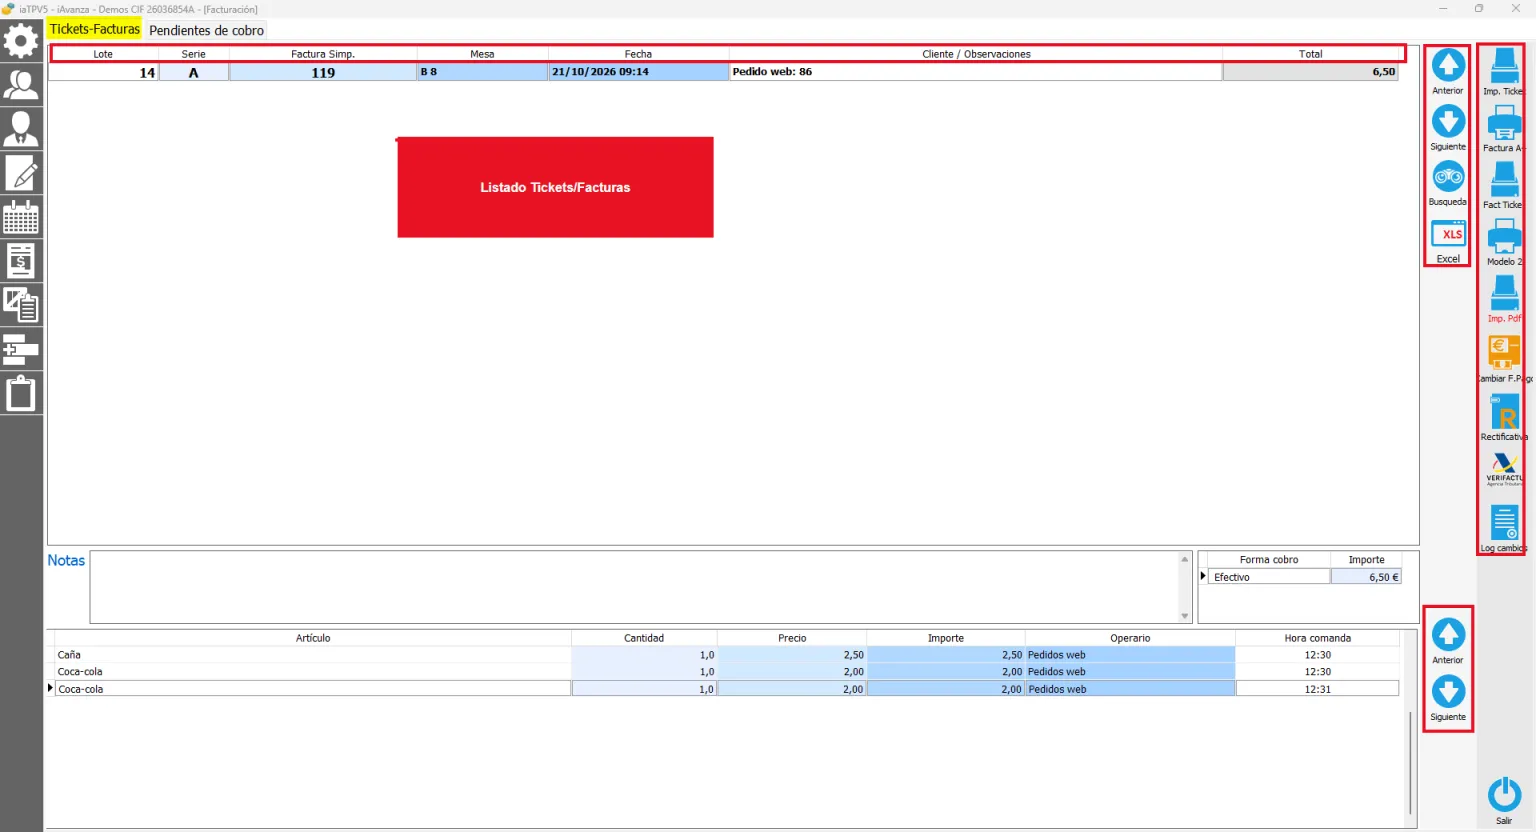Click the 6,50 € Importe cell

[x=1366, y=577]
